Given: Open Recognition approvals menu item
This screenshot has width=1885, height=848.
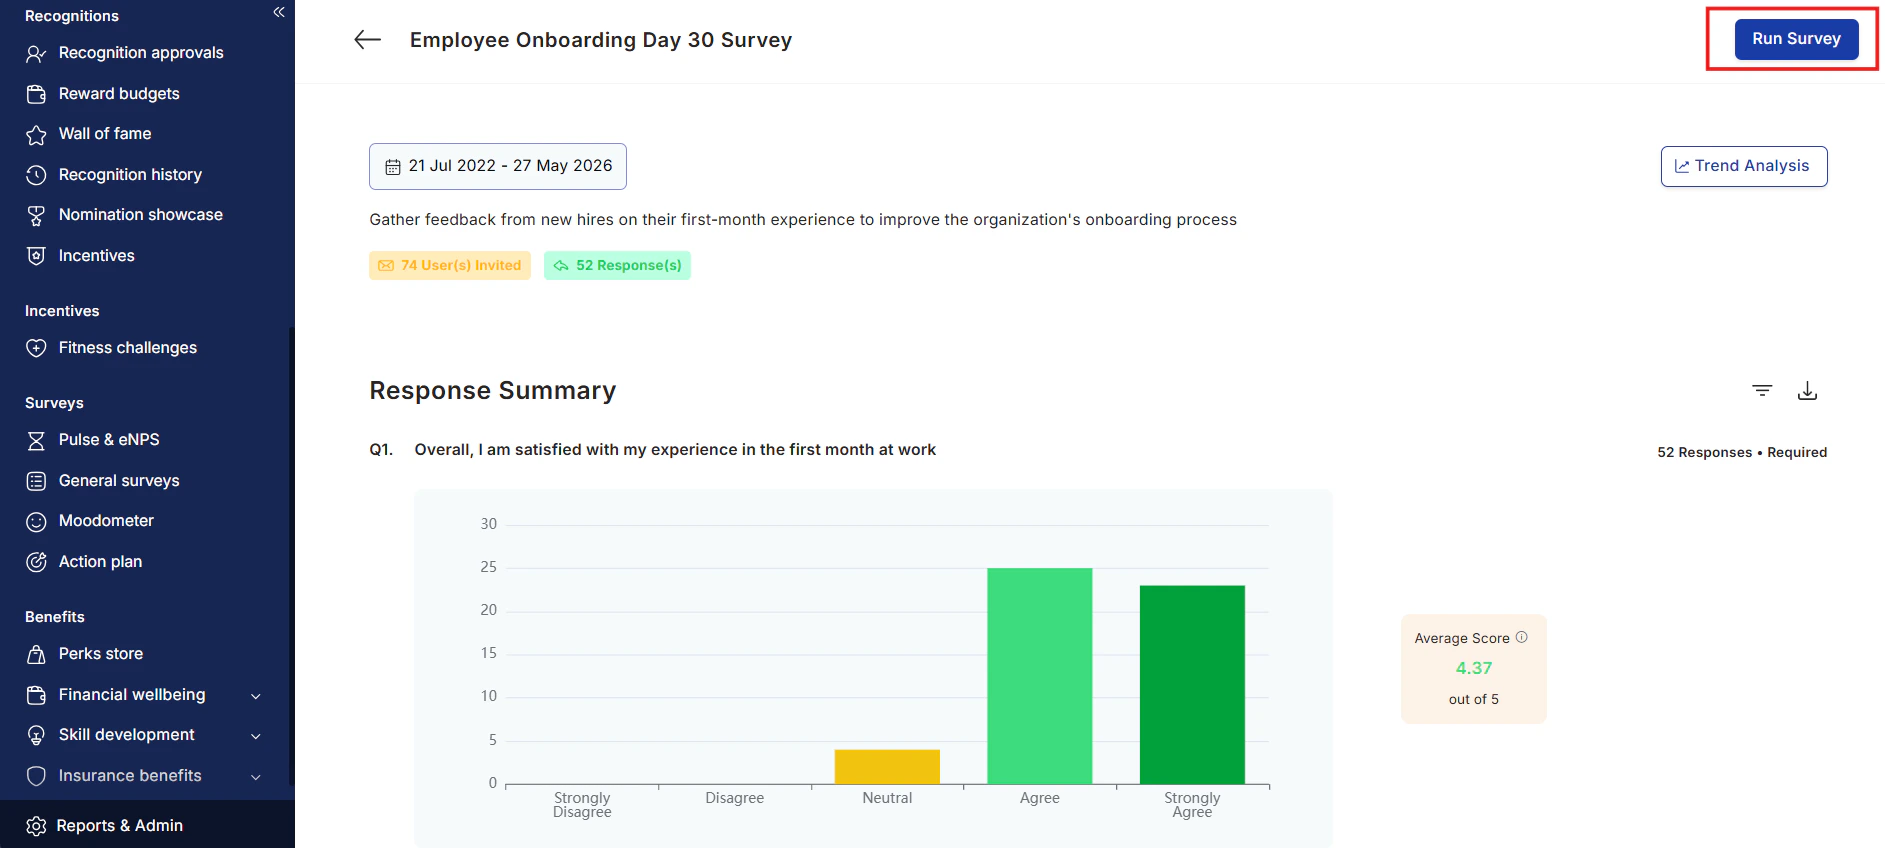Looking at the screenshot, I should (x=141, y=53).
